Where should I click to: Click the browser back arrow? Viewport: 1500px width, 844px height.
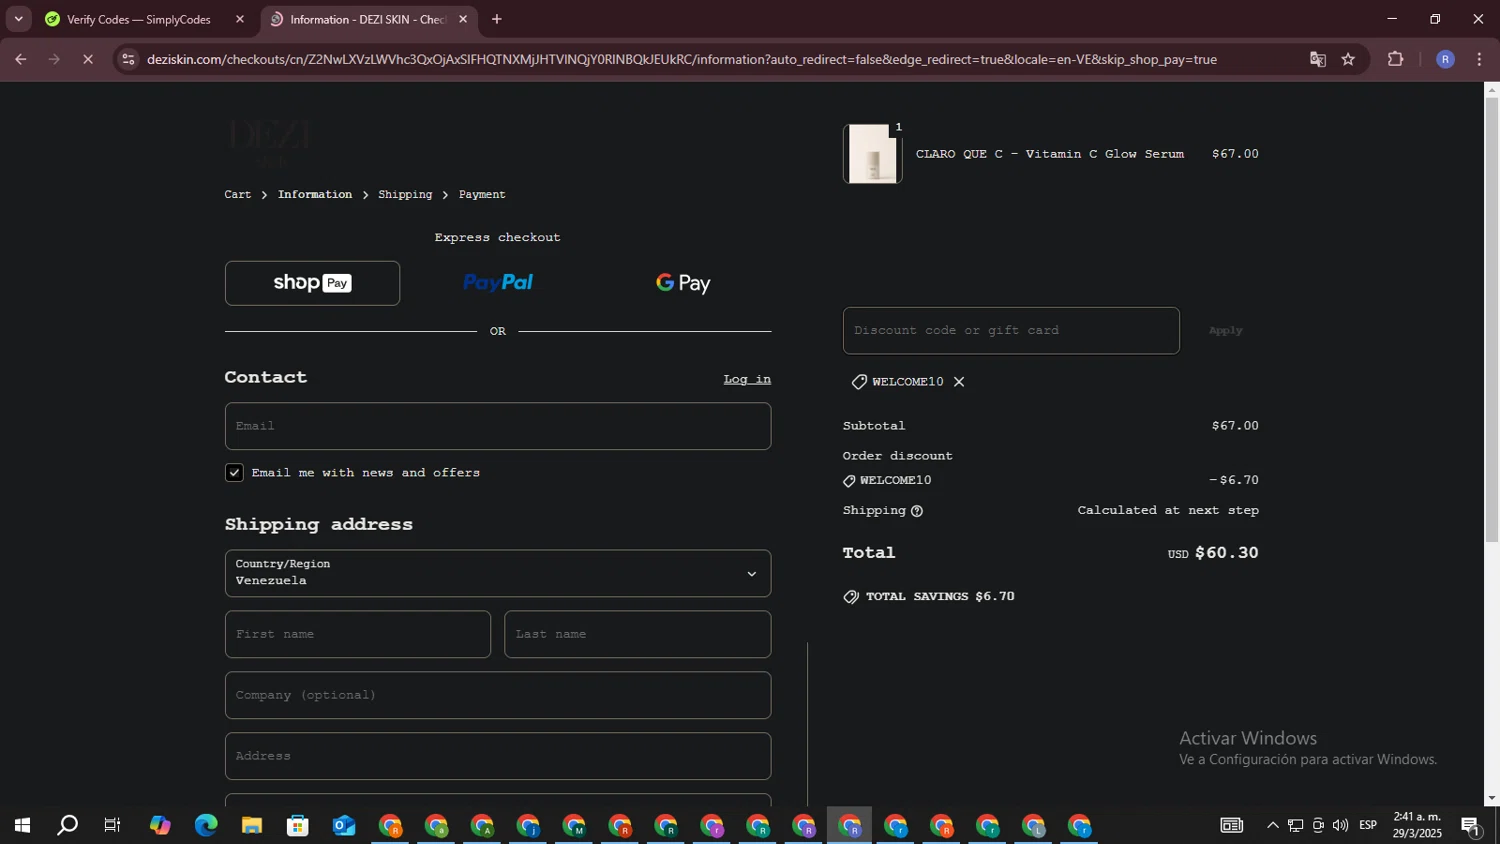20,59
